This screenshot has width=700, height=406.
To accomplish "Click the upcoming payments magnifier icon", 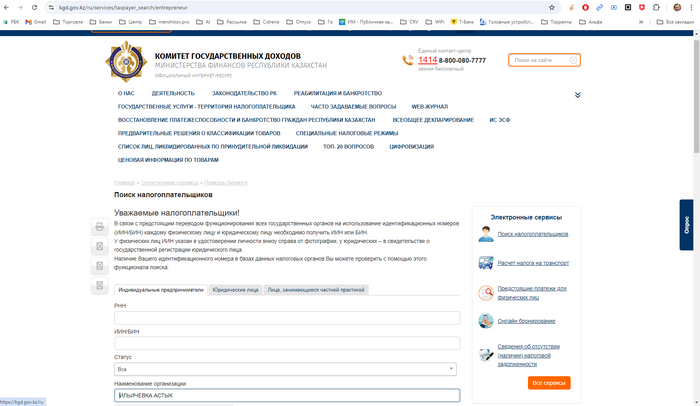I will pyautogui.click(x=486, y=293).
